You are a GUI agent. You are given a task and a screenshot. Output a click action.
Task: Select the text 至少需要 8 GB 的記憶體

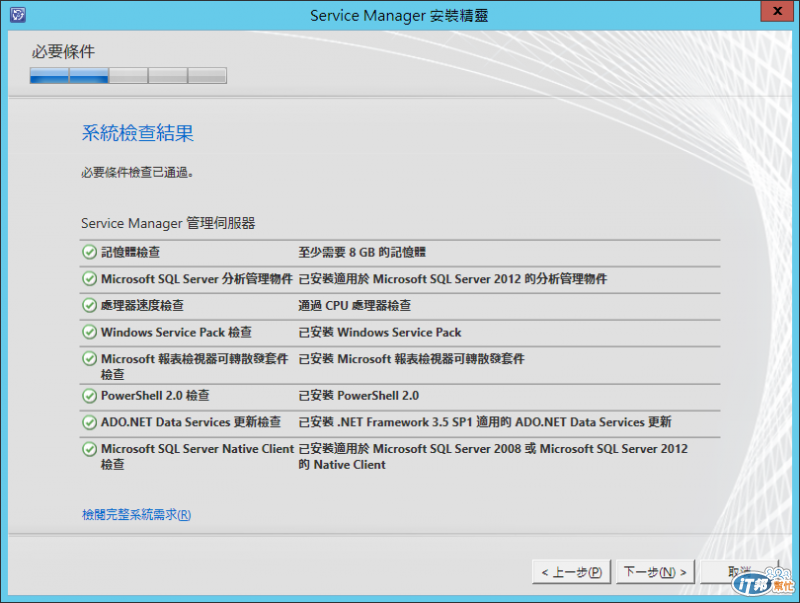click(x=362, y=252)
